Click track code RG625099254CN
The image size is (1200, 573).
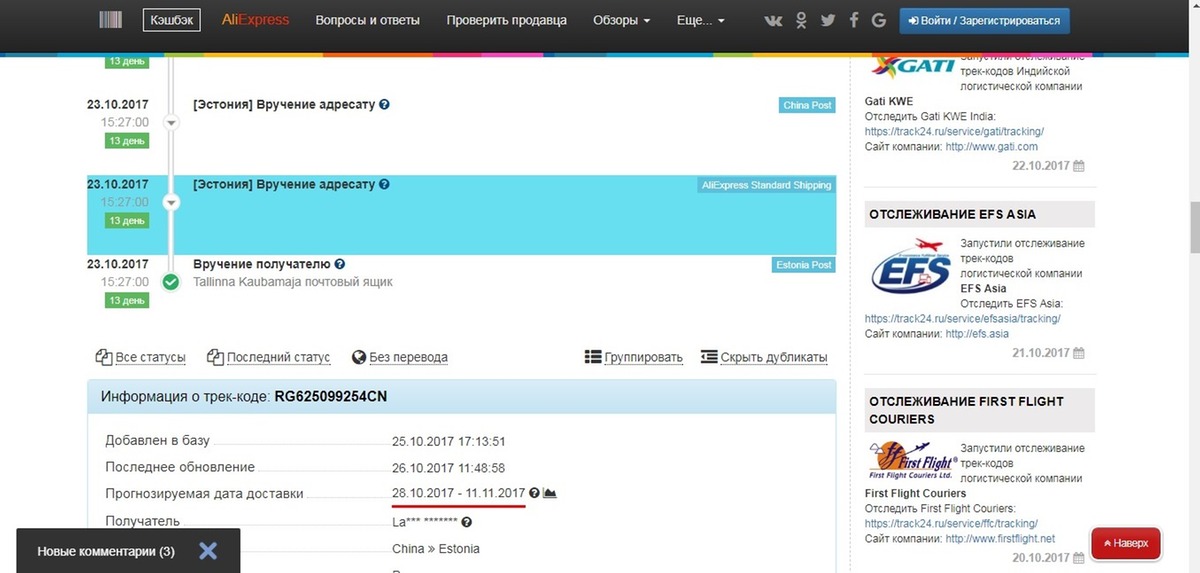click(x=330, y=397)
